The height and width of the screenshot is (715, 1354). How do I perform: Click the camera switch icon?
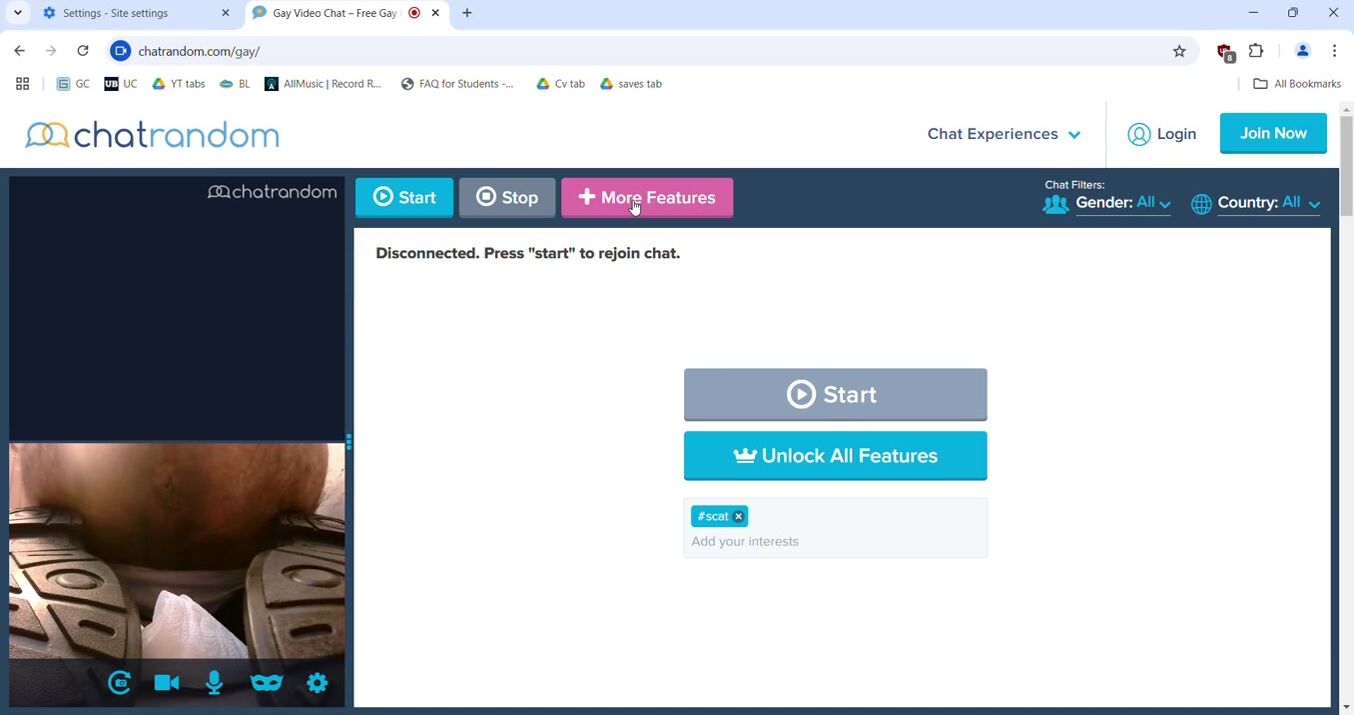click(119, 683)
